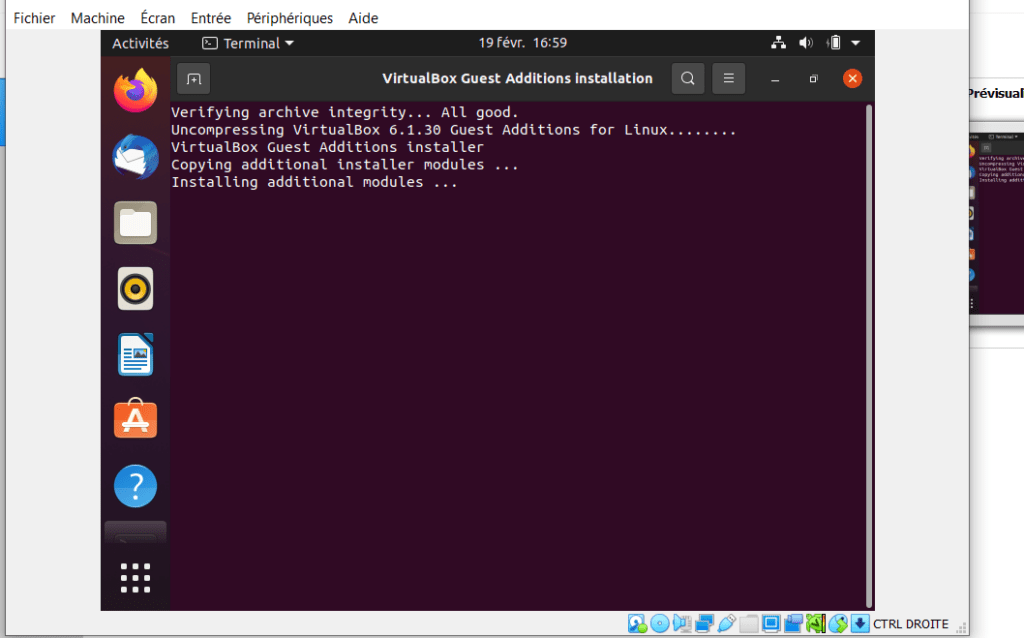Click the shared folders status icon
1024x638 pixels.
748,624
